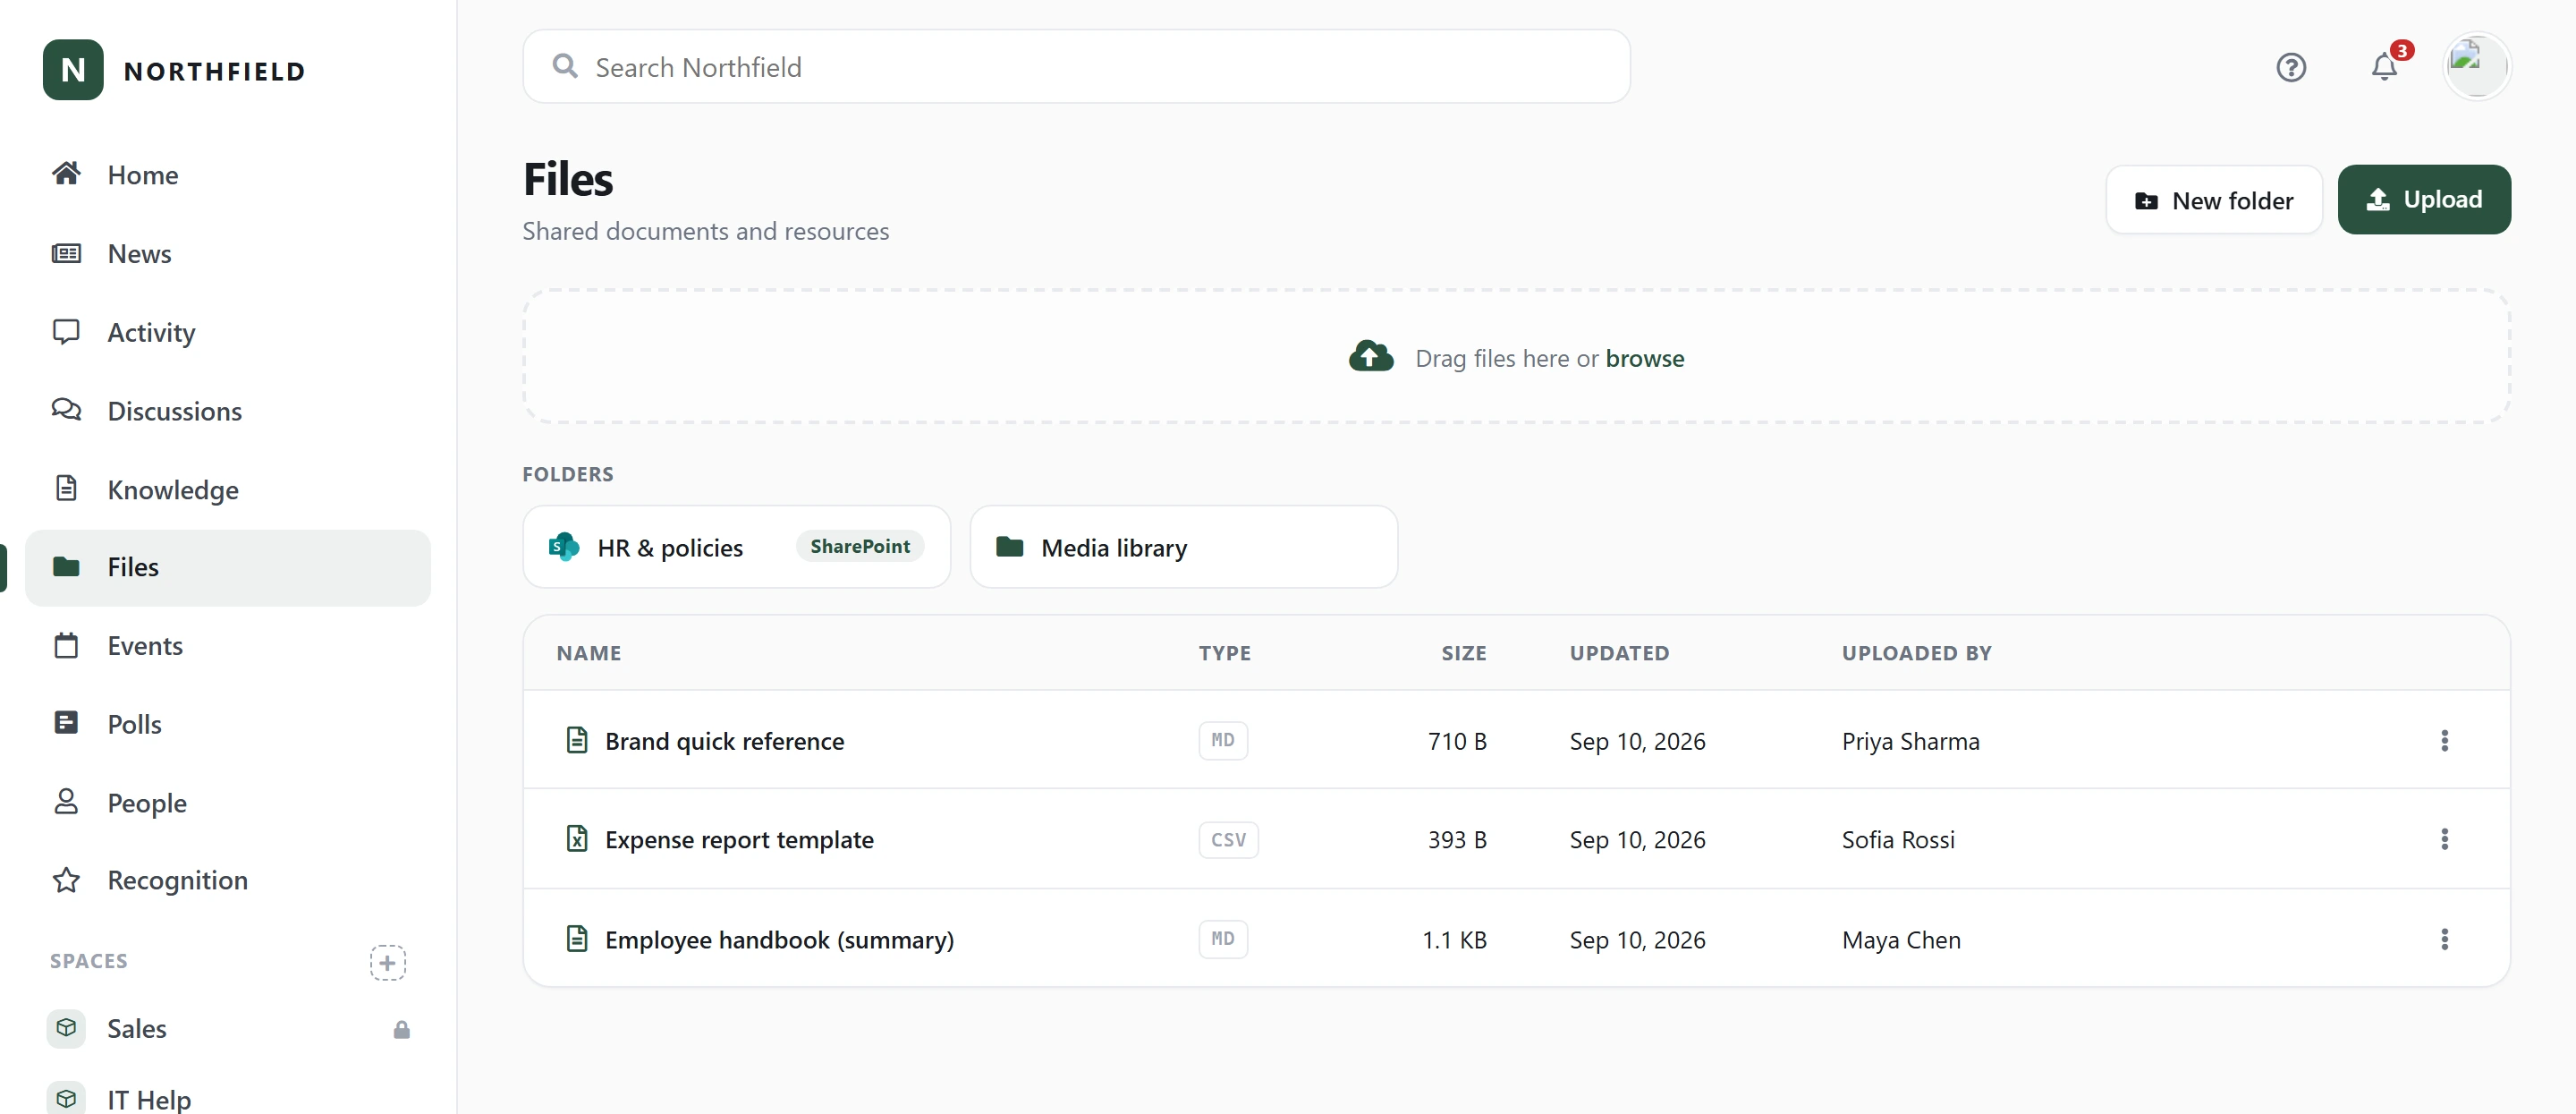
Task: Open Polls in sidebar
Action: 228,724
